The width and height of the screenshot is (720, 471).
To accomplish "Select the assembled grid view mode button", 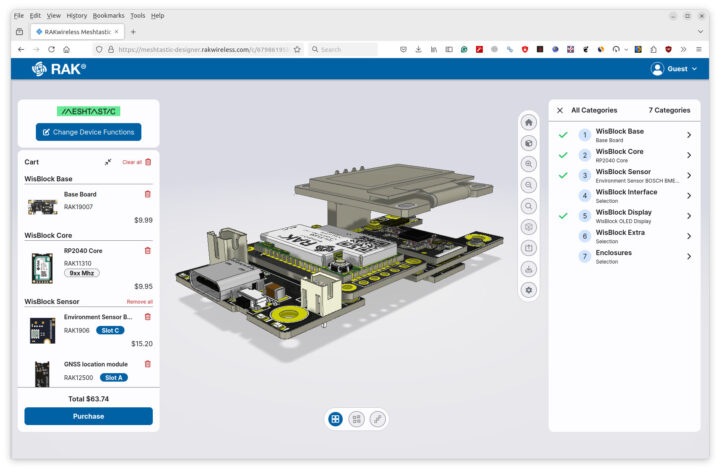I will pyautogui.click(x=335, y=420).
